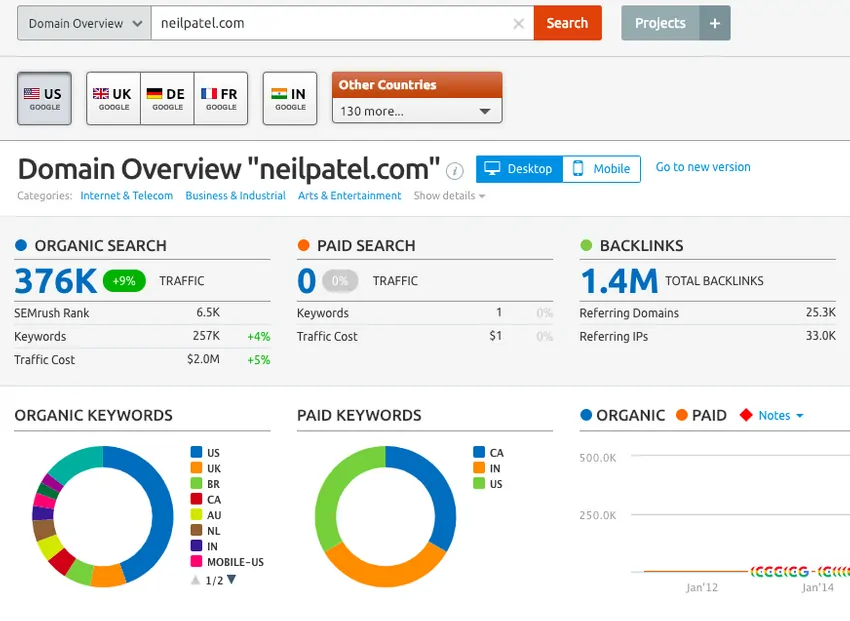This screenshot has width=850, height=621.
Task: Click the German flag icon
Action: pos(154,94)
